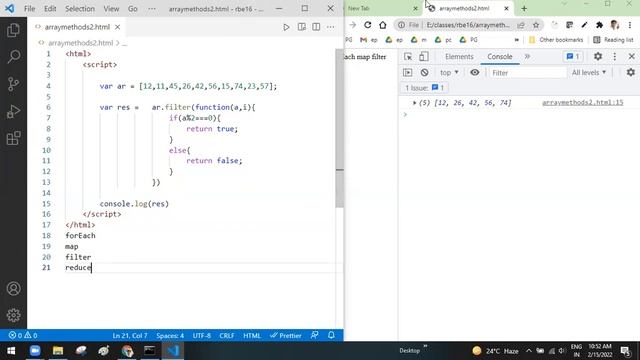Bookmark this page with star icon
Image resolution: width=640 pixels, height=360 pixels.
[536, 25]
